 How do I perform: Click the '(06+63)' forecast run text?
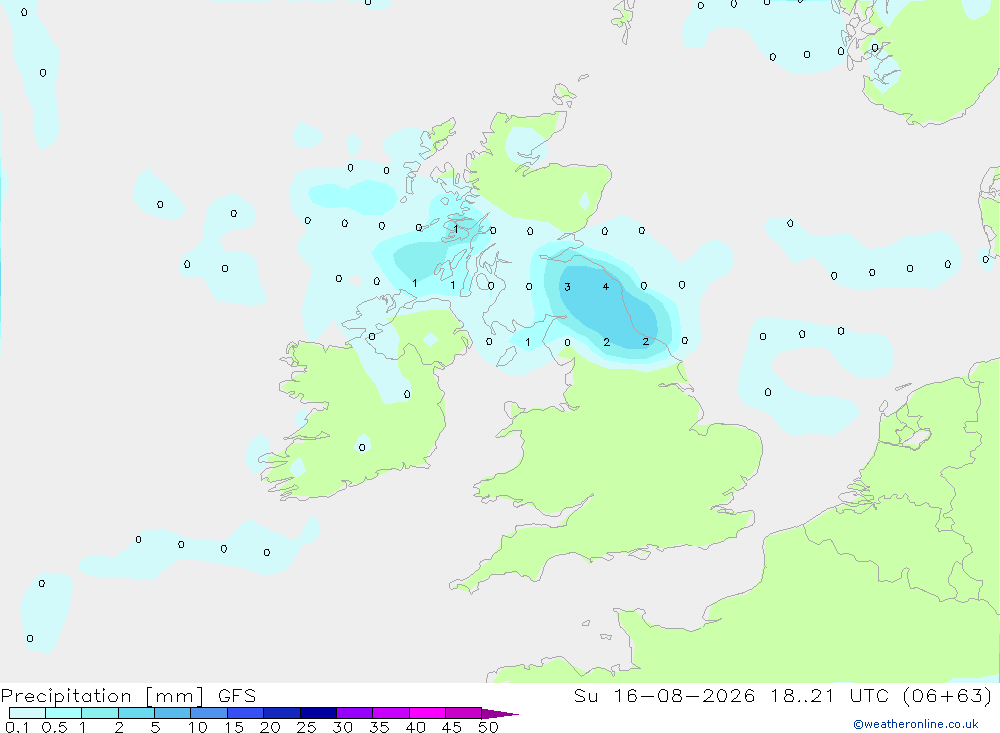pyautogui.click(x=948, y=695)
